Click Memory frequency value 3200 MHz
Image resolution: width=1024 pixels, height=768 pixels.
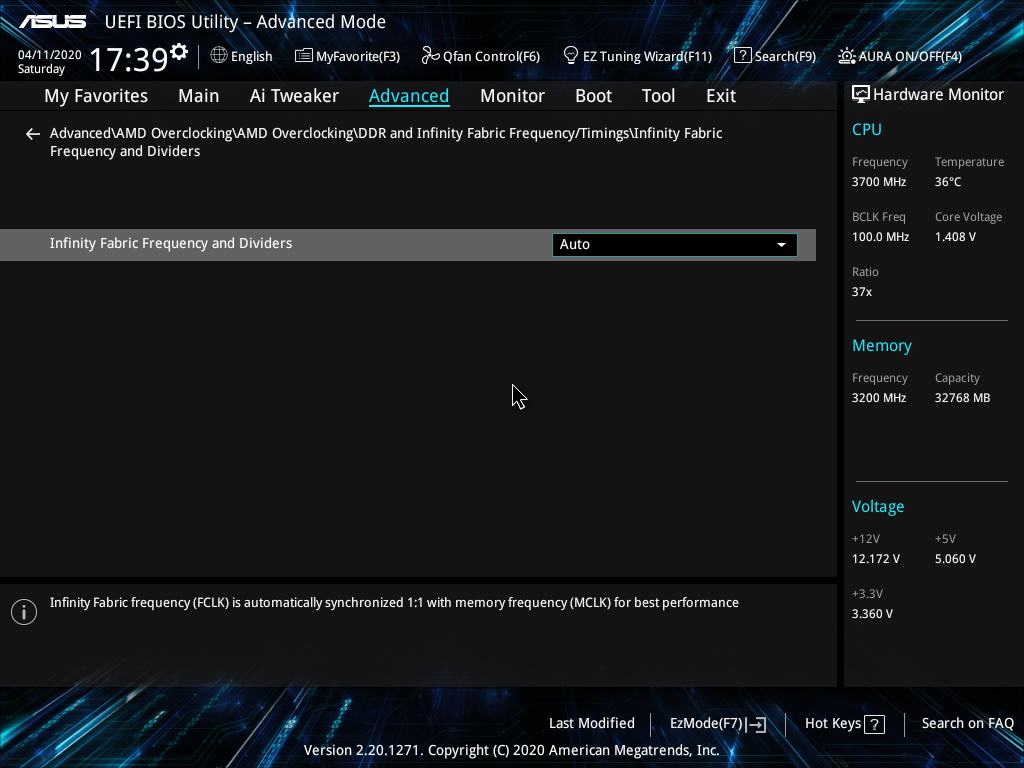878,398
